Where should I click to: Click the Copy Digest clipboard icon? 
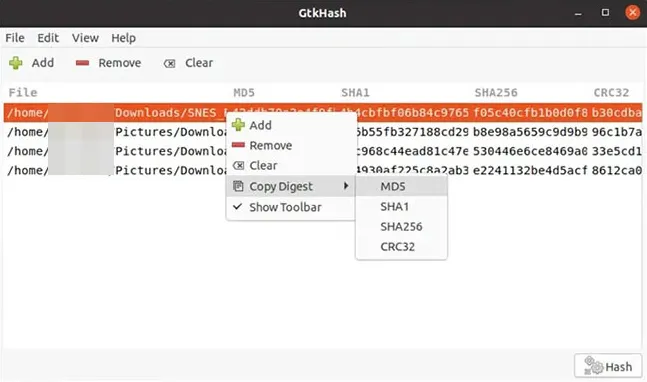[238, 186]
